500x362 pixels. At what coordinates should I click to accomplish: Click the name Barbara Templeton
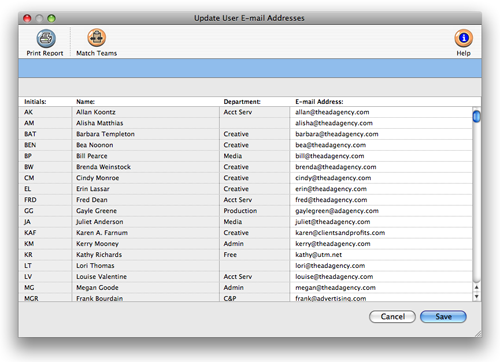105,134
